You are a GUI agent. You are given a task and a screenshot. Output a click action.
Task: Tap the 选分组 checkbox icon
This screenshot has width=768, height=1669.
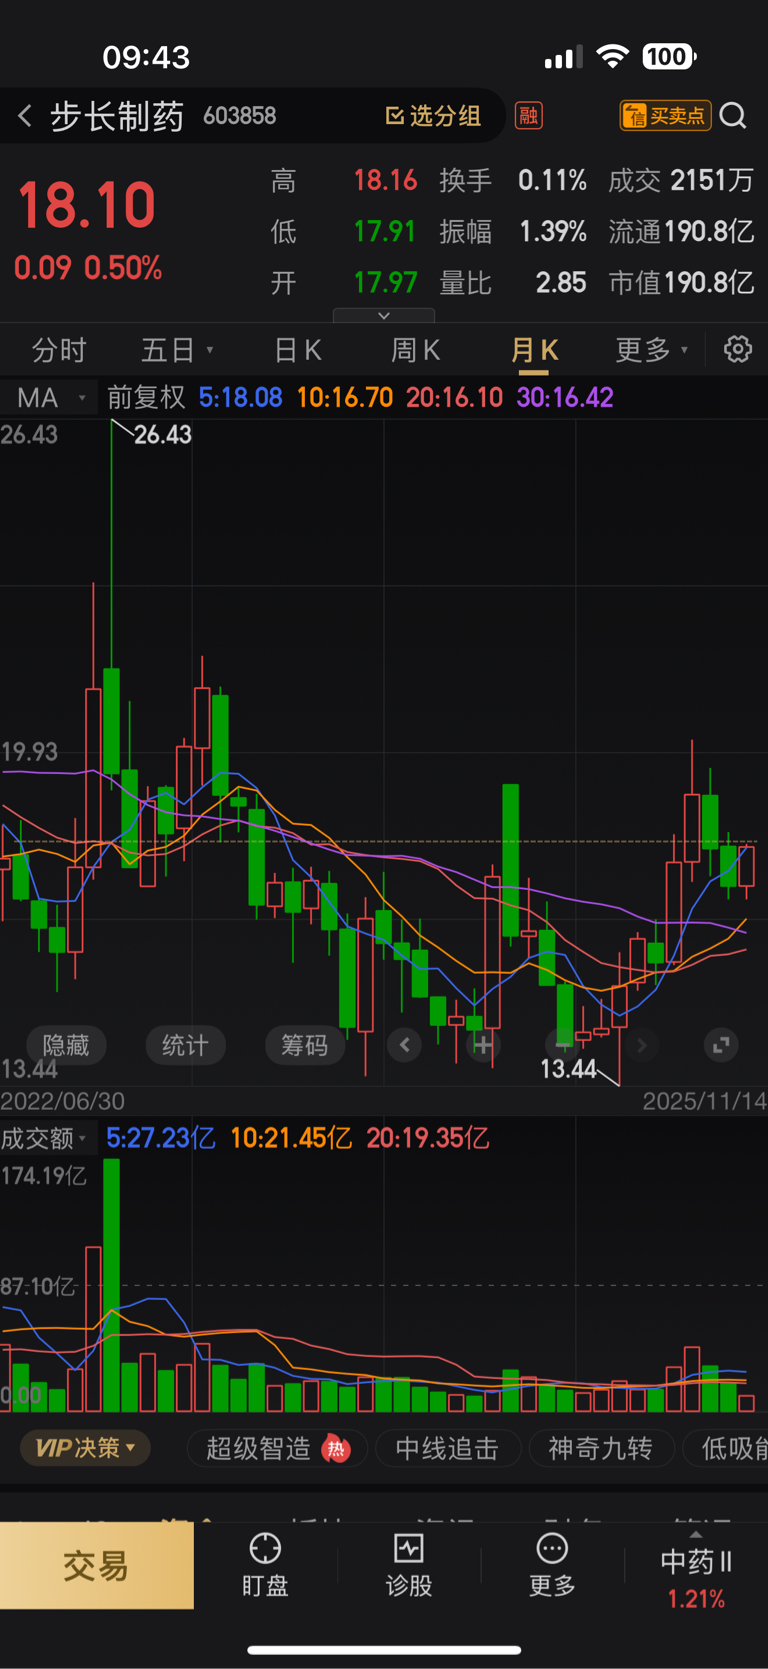pos(395,116)
